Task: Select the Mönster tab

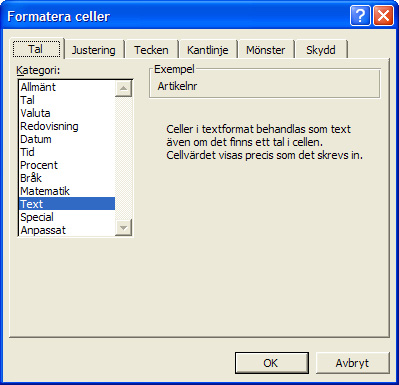Action: coord(265,50)
